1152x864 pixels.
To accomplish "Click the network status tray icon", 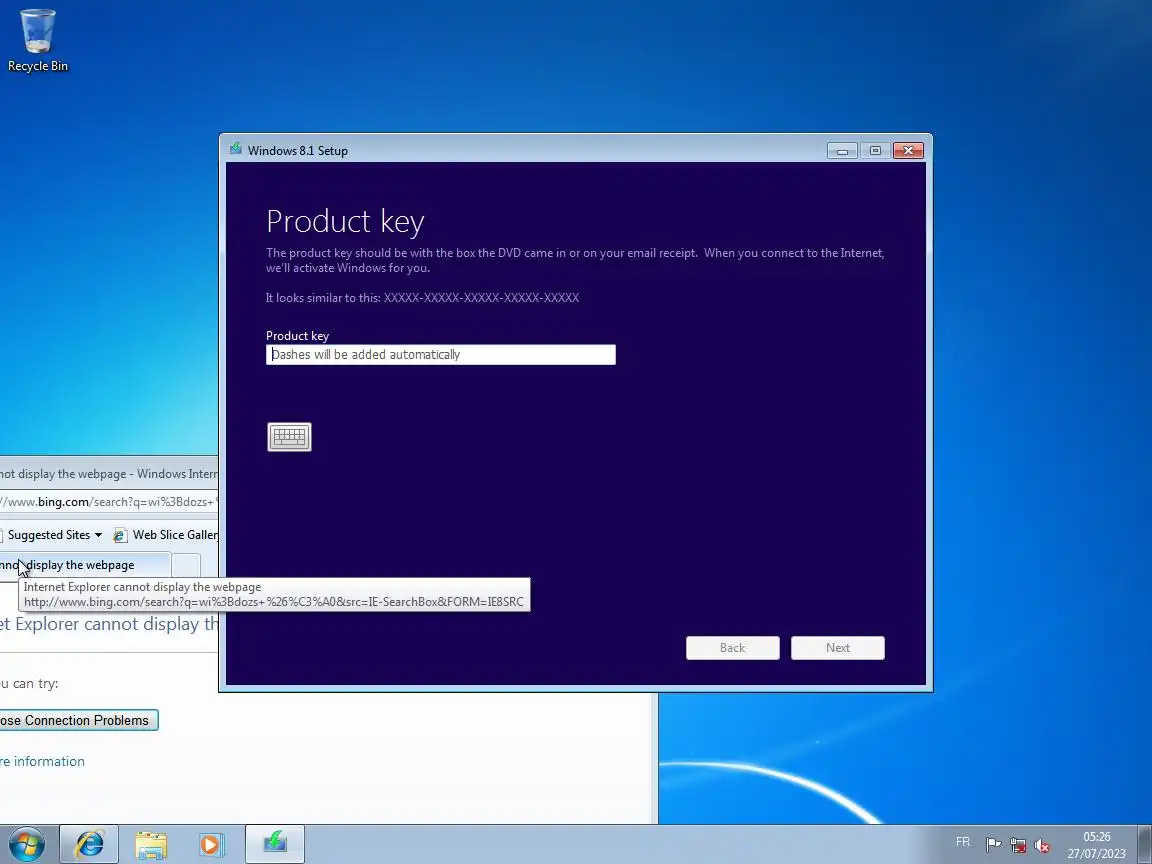I will click(1018, 845).
